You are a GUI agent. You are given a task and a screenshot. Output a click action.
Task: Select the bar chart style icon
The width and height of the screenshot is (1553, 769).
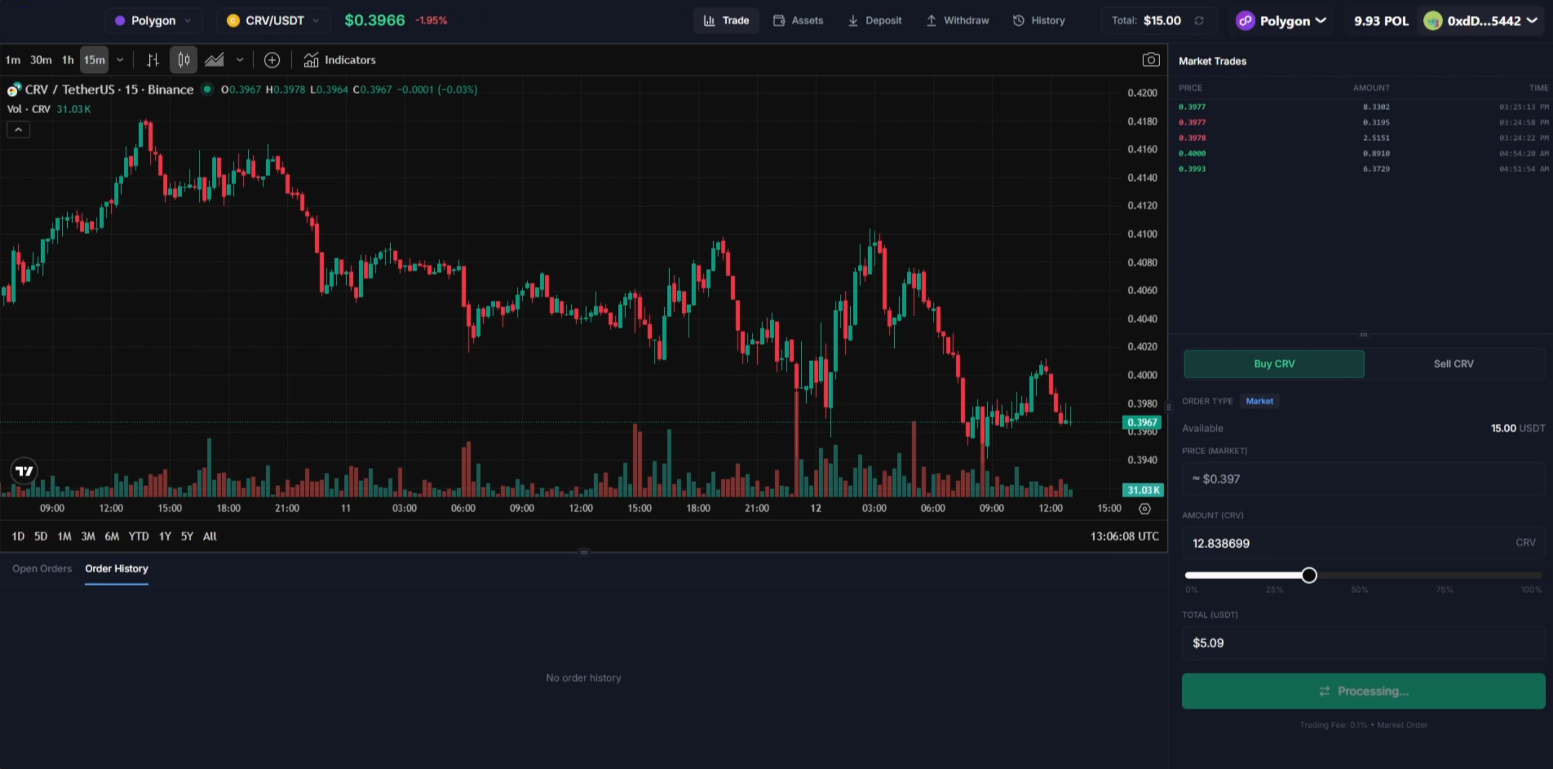pyautogui.click(x=152, y=59)
